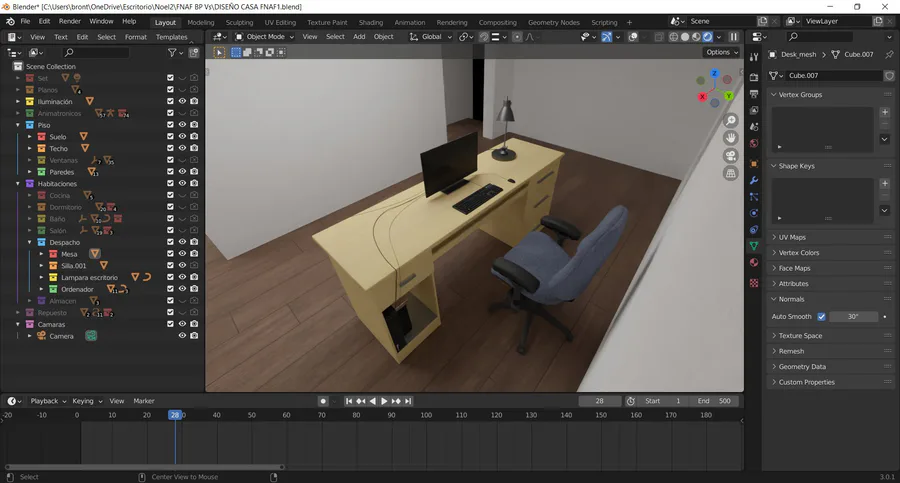Jump to timeline end frame button
This screenshot has height=483, width=900.
coord(408,401)
